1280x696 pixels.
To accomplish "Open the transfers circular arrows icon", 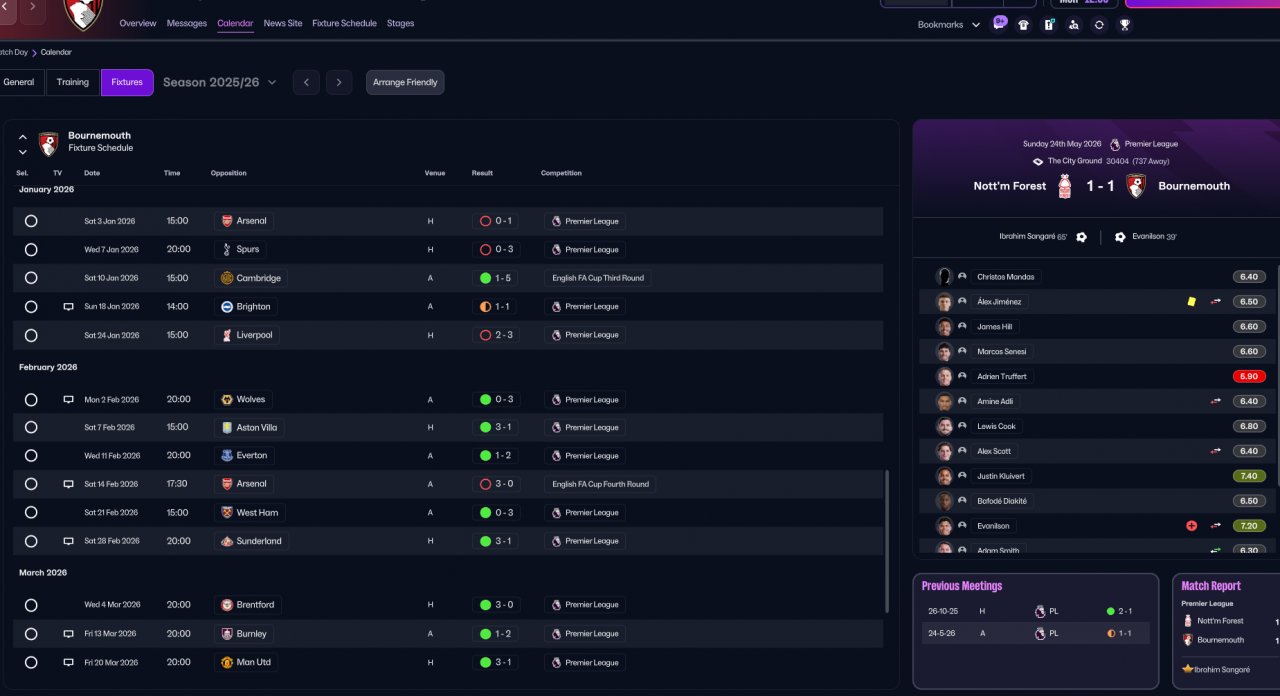I will [x=1099, y=25].
